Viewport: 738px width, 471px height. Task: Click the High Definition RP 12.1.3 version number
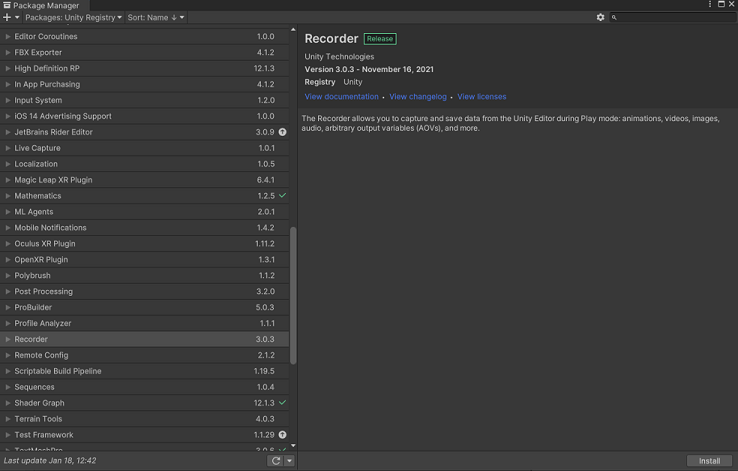coord(264,68)
